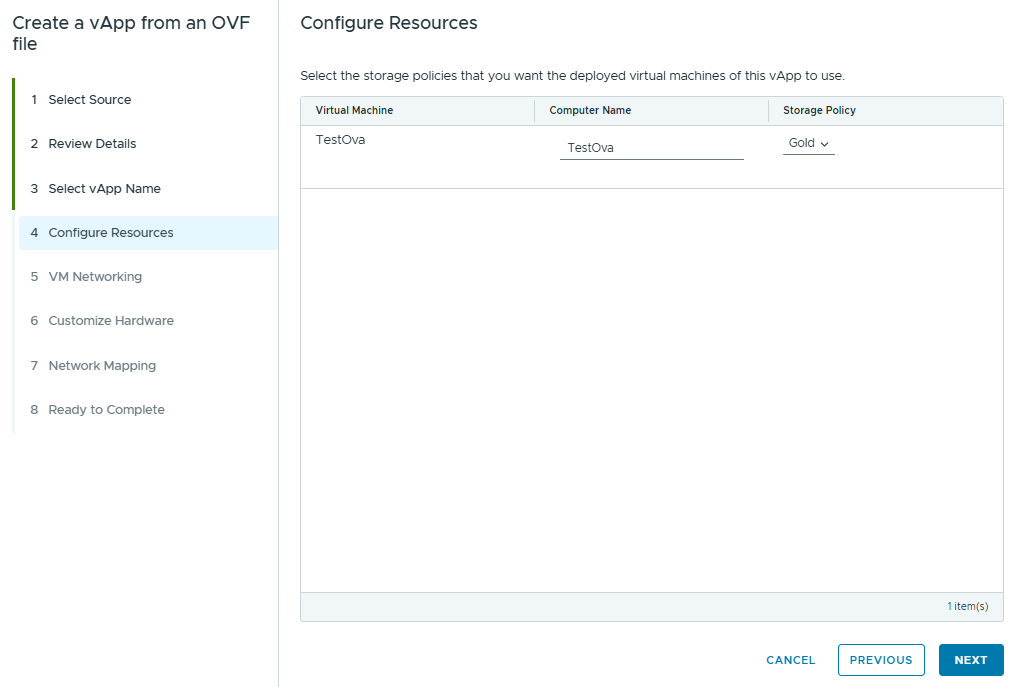The height and width of the screenshot is (687, 1017).
Task: Click the 1 item(s) footer count
Action: coord(967,607)
